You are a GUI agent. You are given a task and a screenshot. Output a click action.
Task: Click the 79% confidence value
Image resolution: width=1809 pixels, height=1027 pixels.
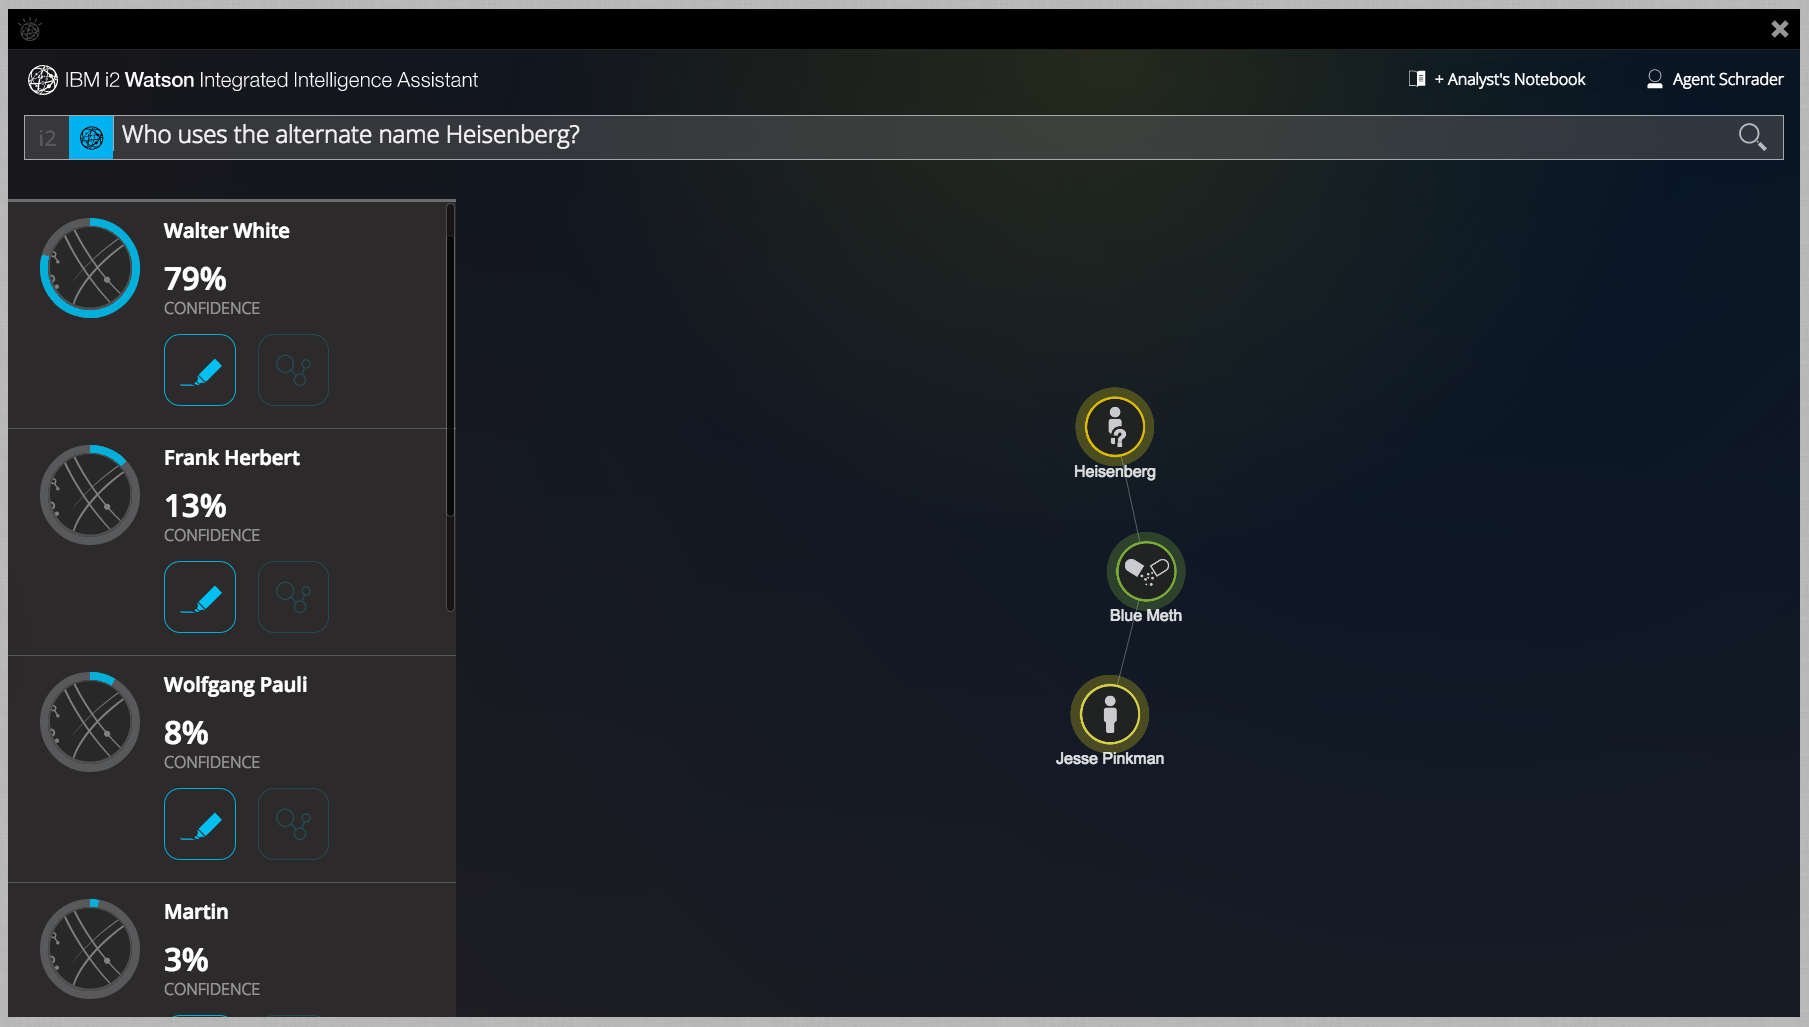(195, 279)
